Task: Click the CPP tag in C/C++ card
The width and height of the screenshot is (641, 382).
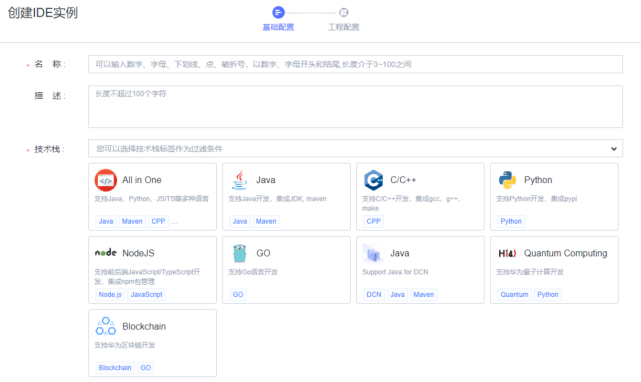Action: (x=374, y=221)
